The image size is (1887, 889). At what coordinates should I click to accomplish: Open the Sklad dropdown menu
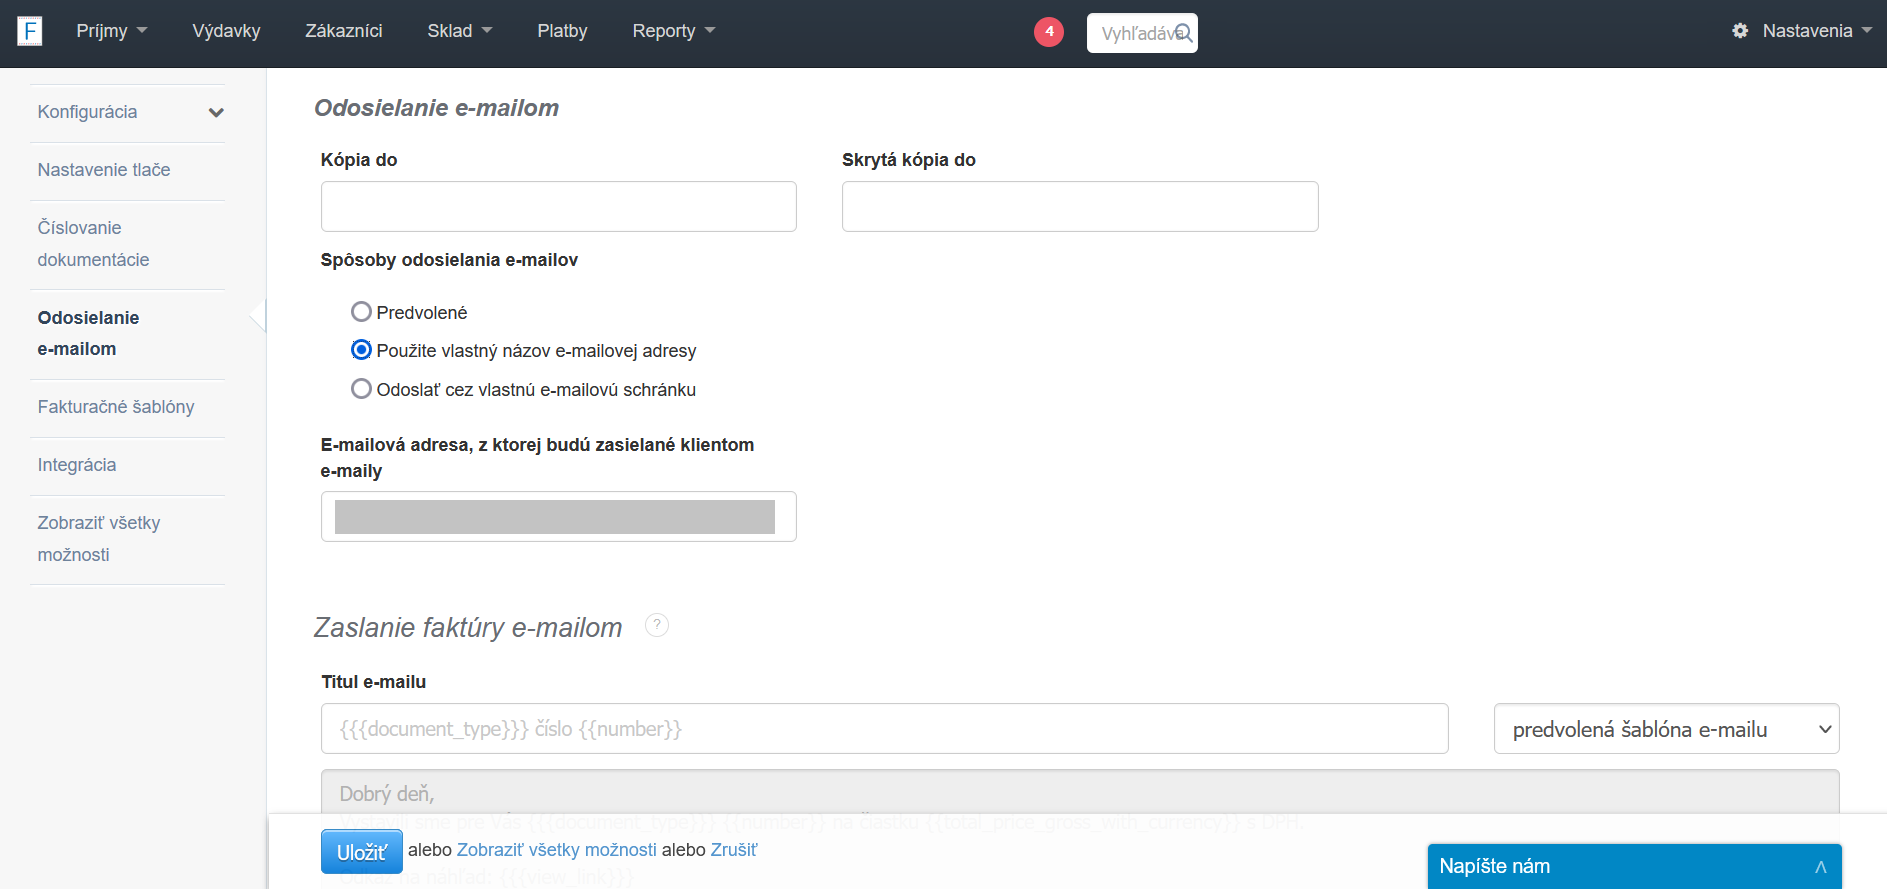click(x=459, y=31)
